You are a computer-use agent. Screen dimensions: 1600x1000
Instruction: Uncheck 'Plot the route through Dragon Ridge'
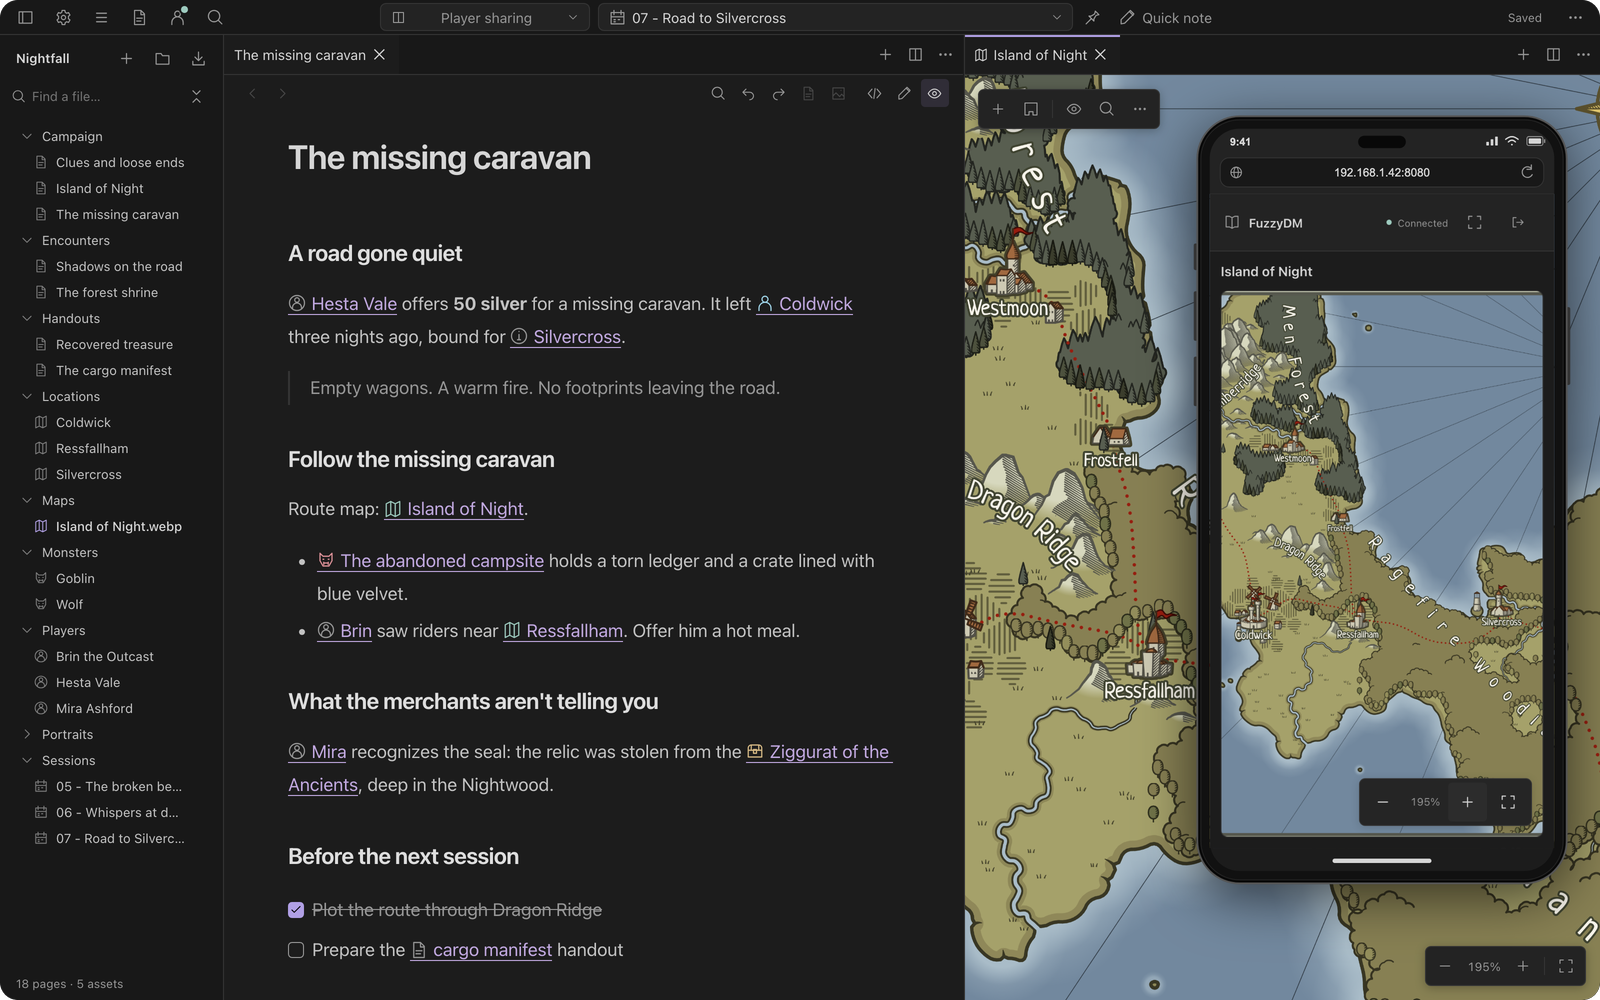coord(296,910)
